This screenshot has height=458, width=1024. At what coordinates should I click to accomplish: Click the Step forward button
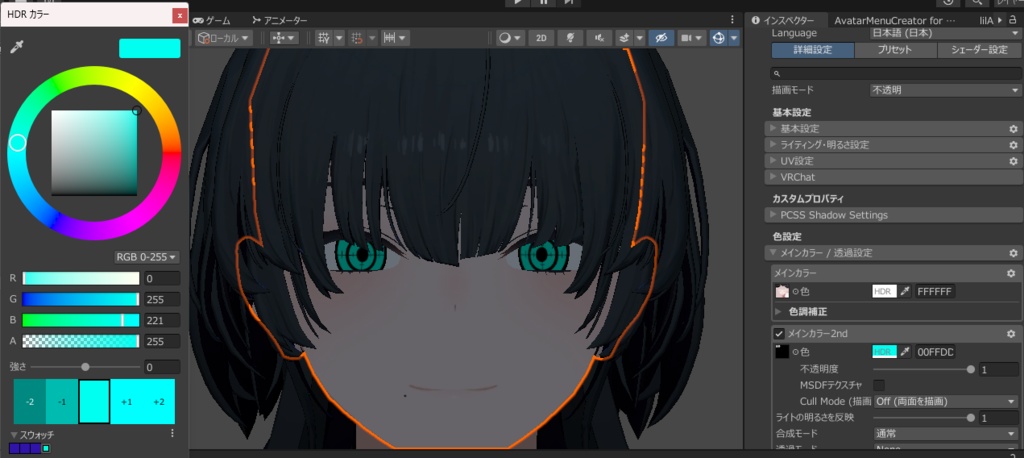[x=569, y=3]
